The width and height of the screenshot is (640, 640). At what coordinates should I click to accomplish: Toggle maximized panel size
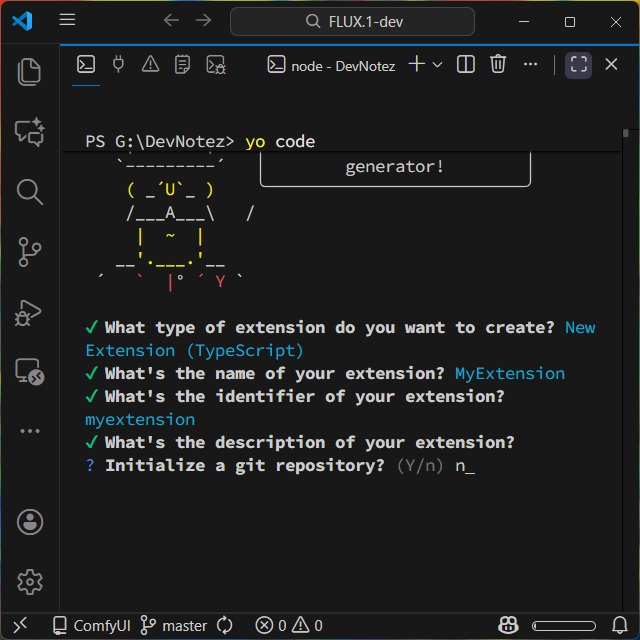coord(578,65)
